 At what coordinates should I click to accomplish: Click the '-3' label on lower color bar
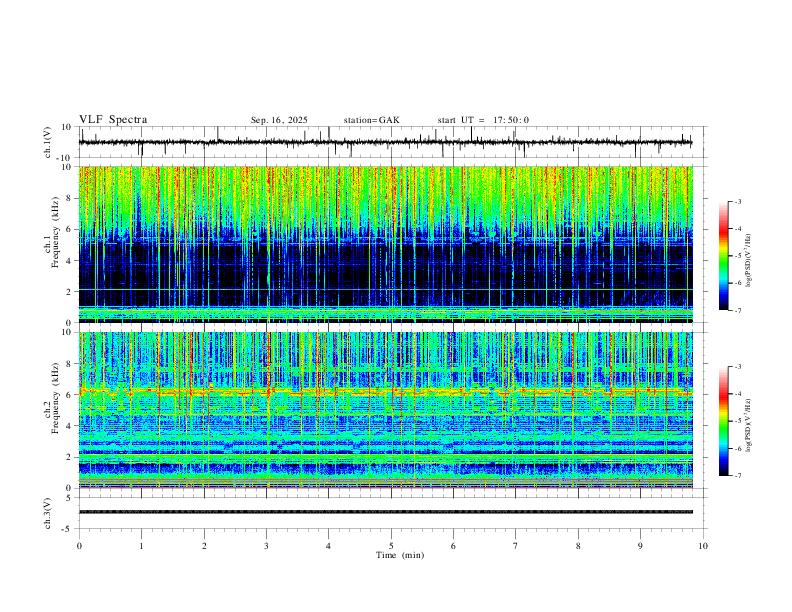pyautogui.click(x=738, y=367)
